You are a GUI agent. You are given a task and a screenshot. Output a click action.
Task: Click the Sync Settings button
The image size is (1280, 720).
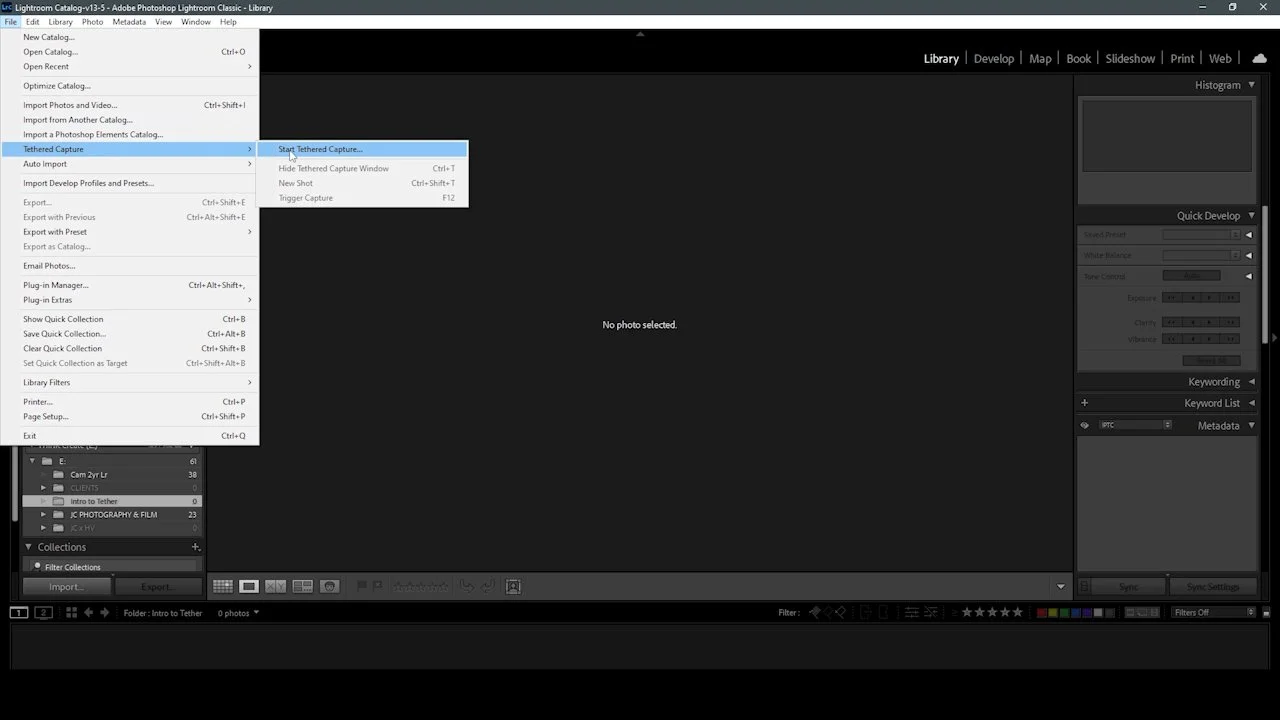1212,587
